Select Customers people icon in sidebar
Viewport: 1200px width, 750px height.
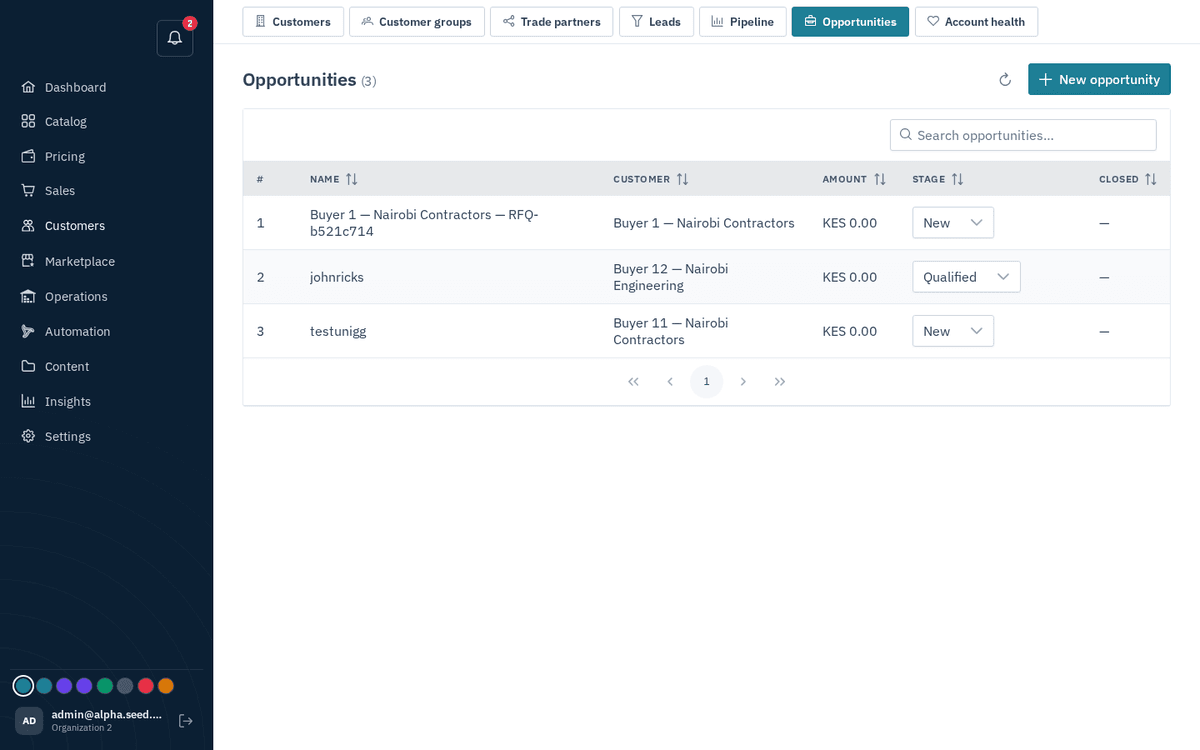(28, 226)
